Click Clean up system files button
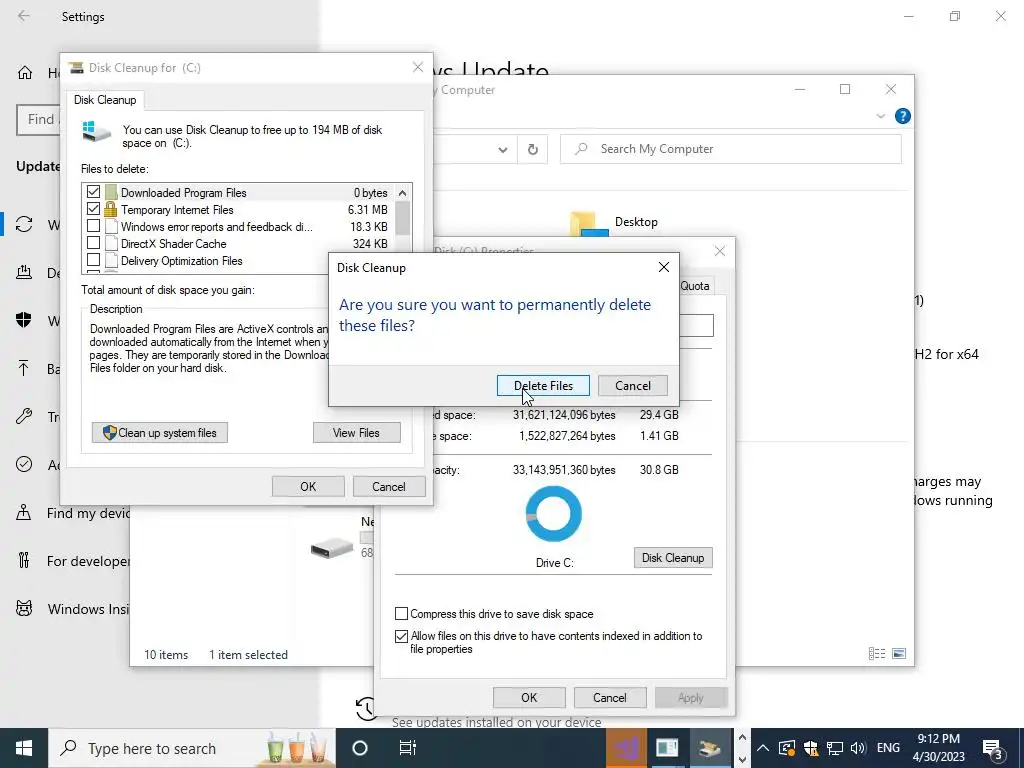Screen dimensions: 1024x768 coord(159,432)
